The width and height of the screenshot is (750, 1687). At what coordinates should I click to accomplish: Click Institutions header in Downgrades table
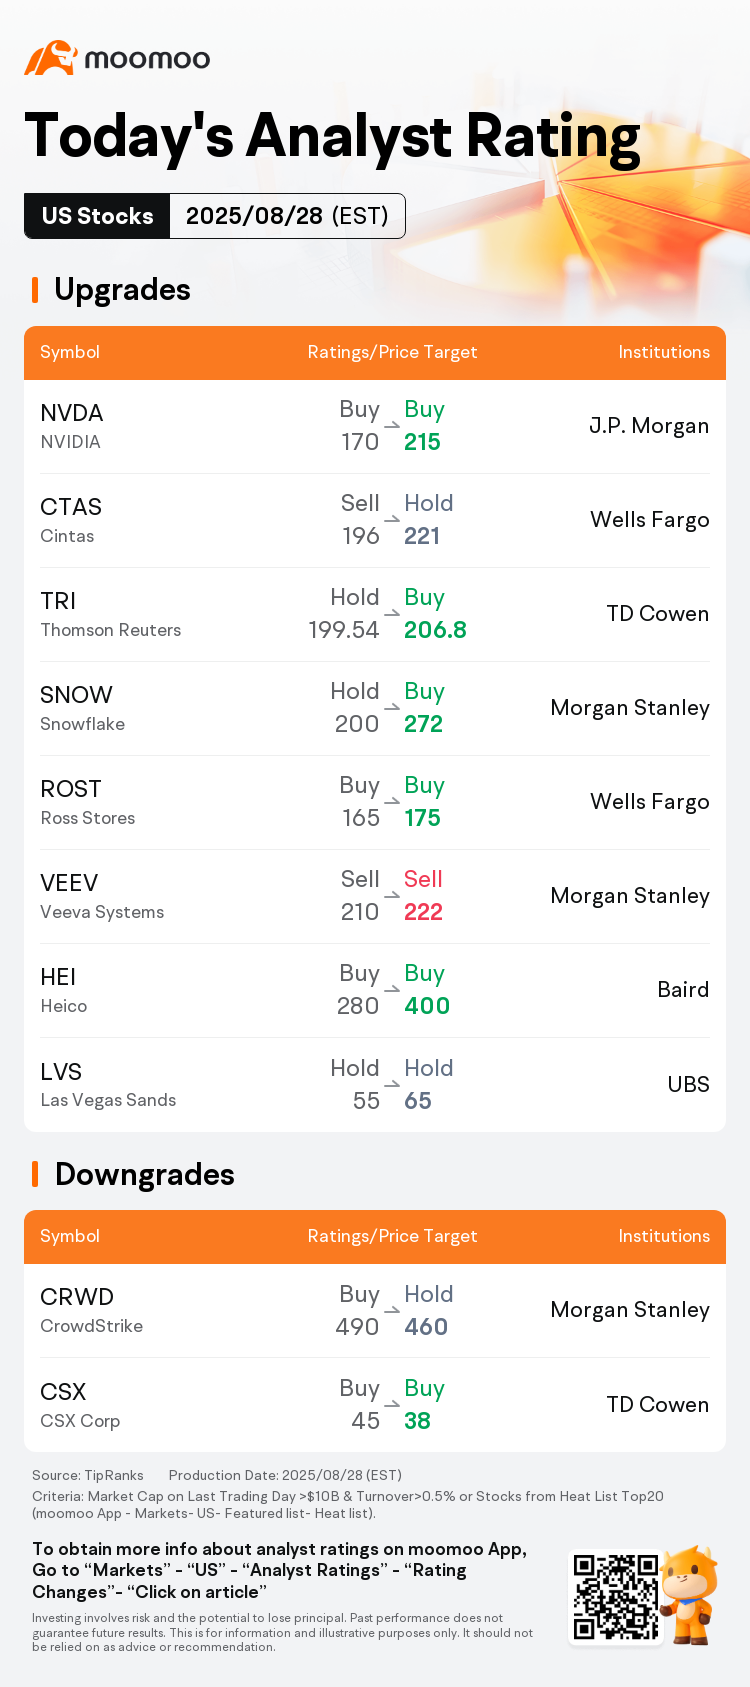(x=664, y=1236)
